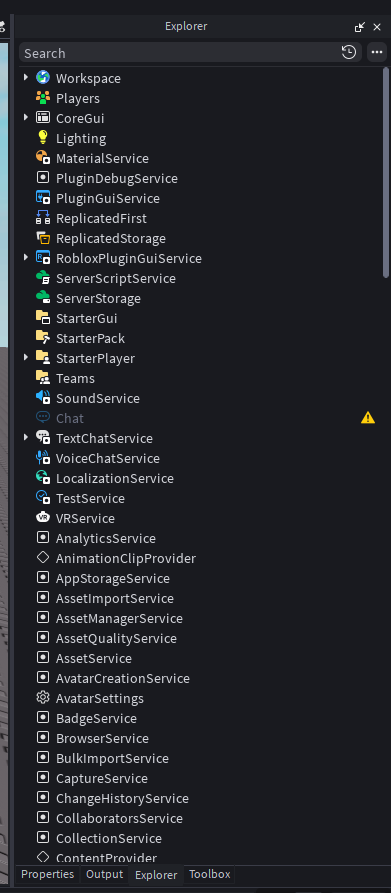Click the ServerScriptService cloud icon

pyautogui.click(x=43, y=278)
